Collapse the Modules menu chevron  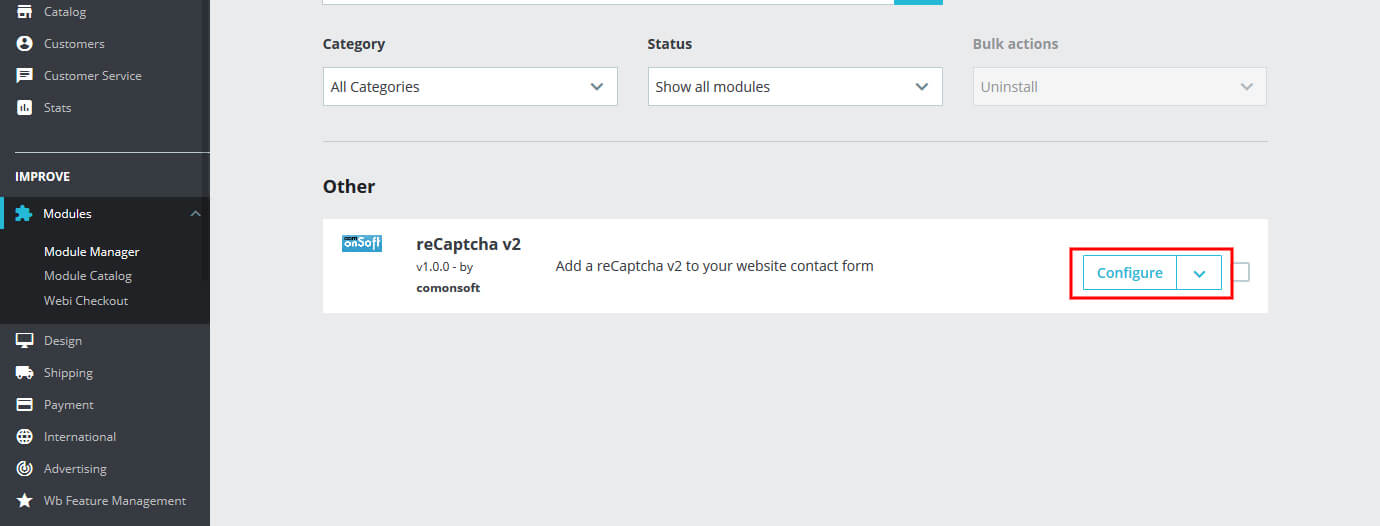point(195,214)
